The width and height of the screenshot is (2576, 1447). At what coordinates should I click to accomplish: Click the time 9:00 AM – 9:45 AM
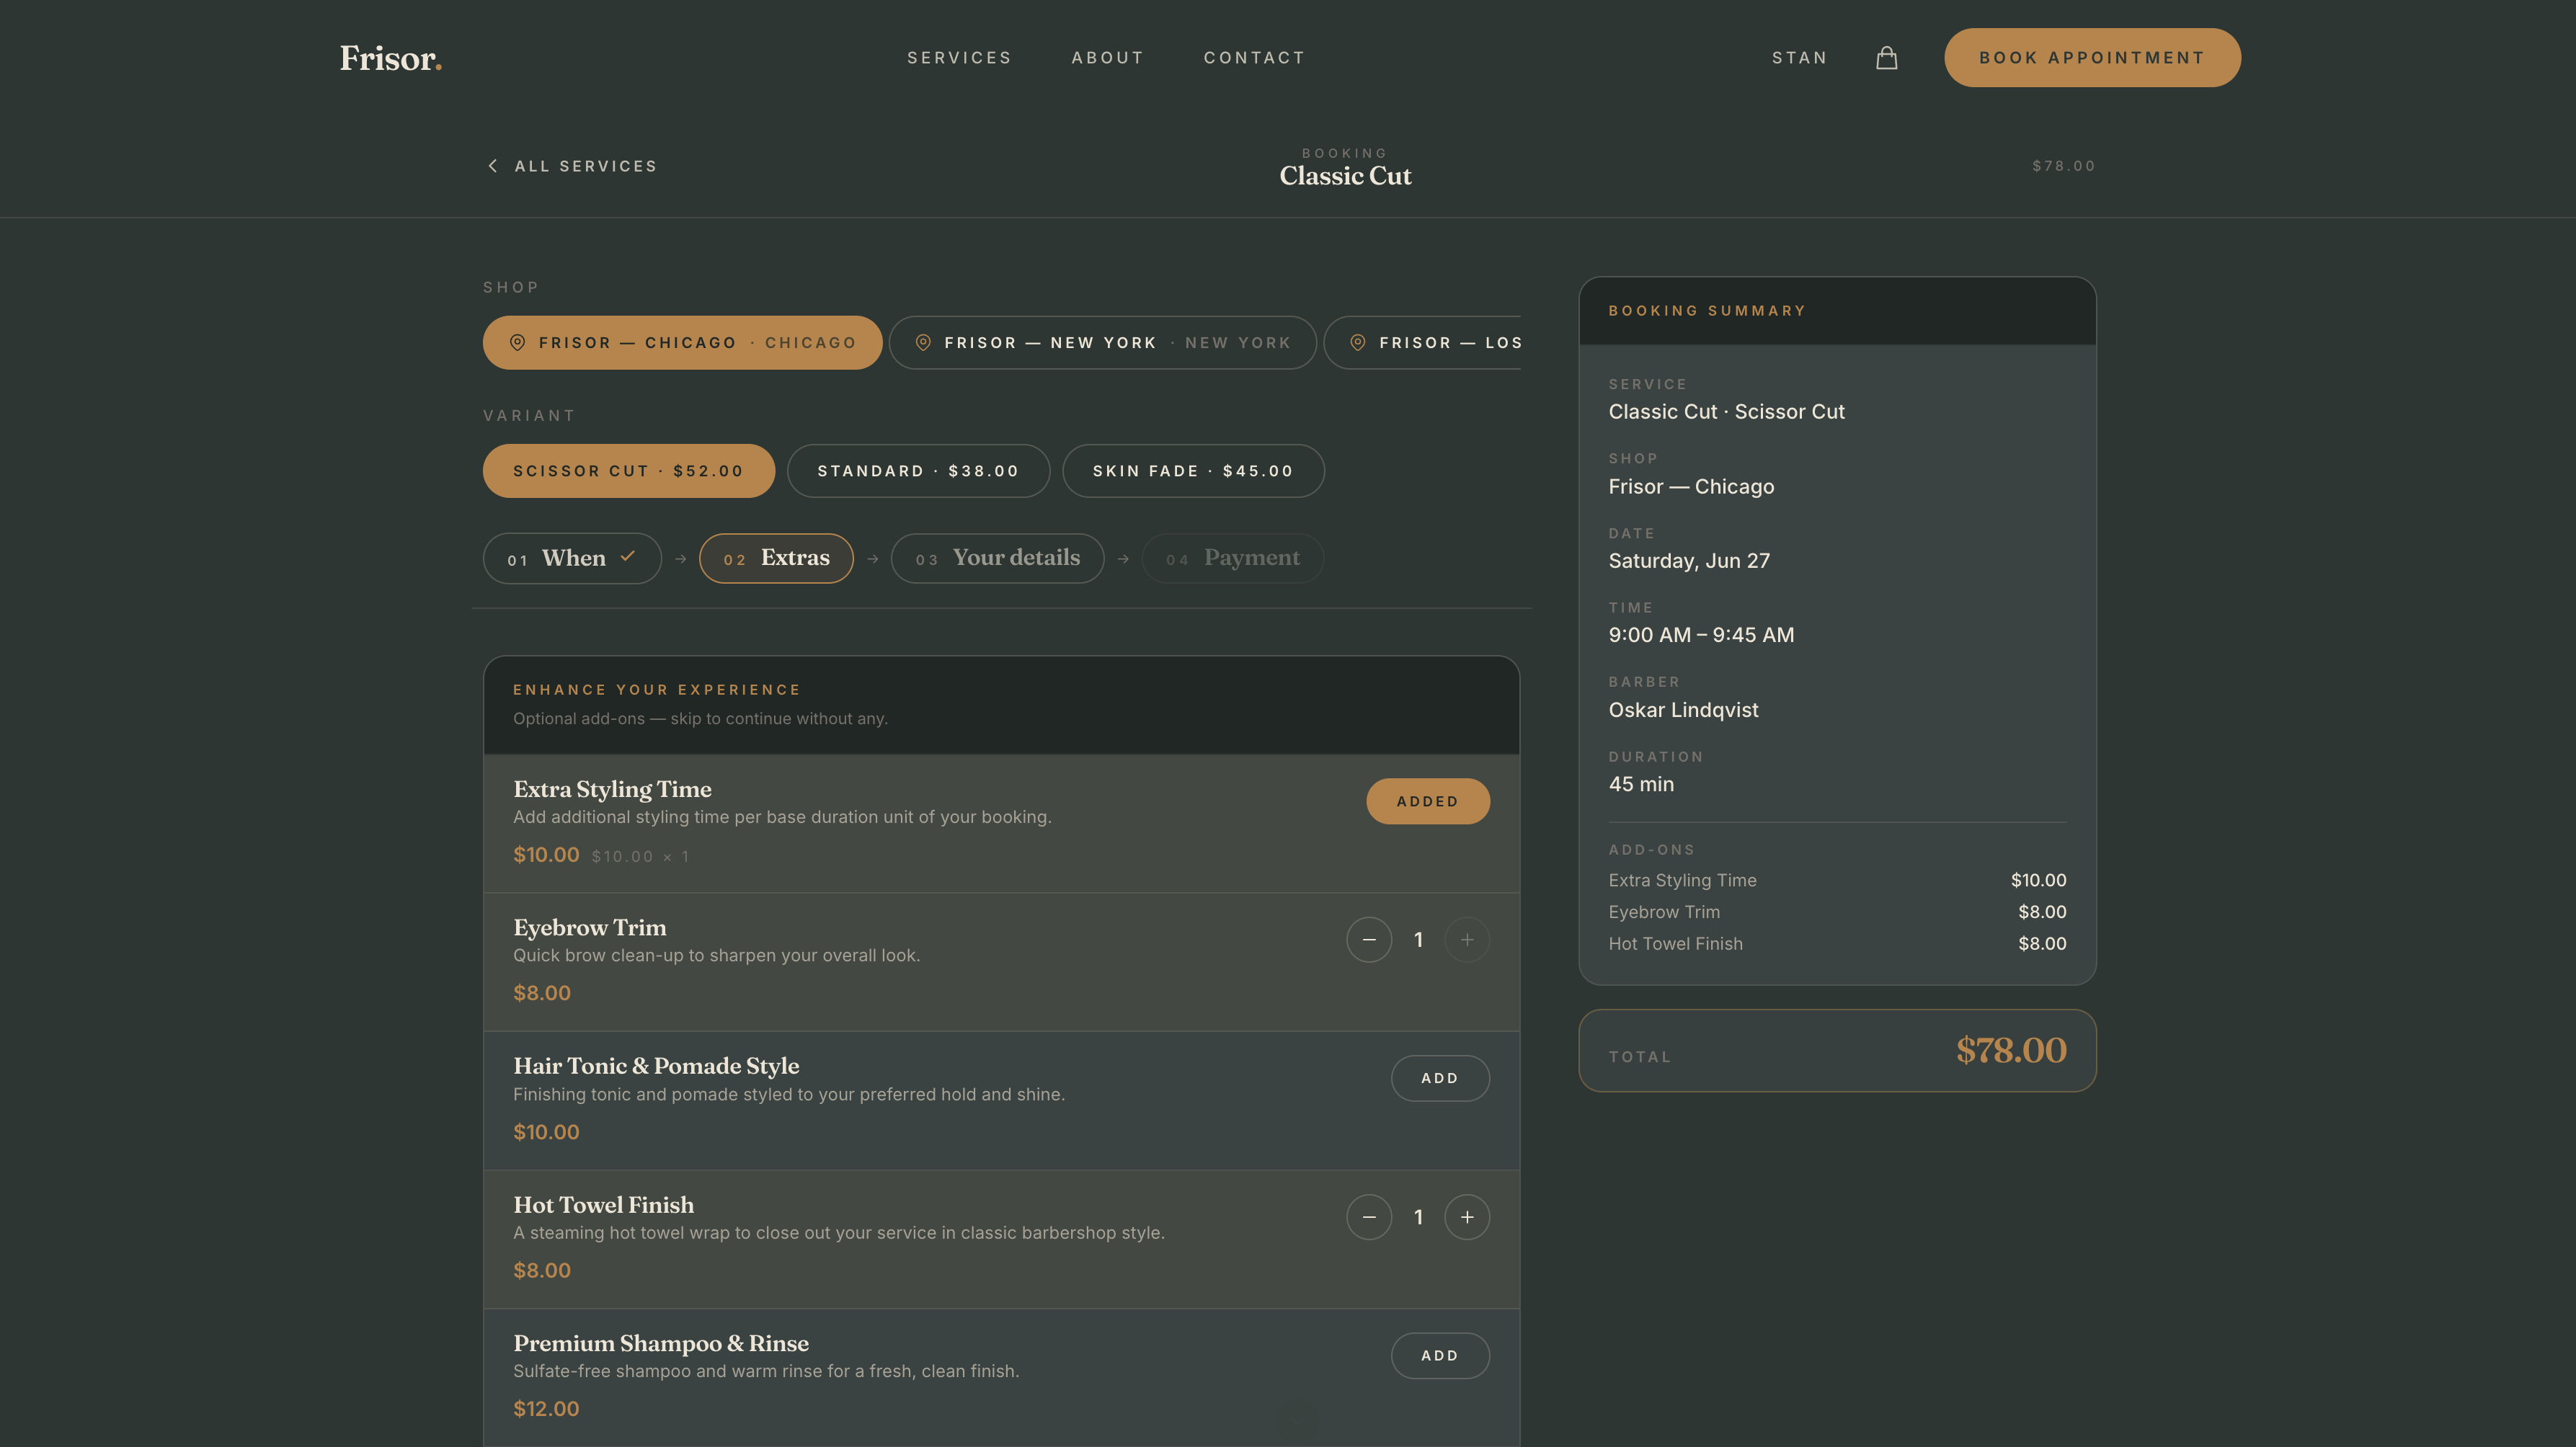tap(1701, 635)
